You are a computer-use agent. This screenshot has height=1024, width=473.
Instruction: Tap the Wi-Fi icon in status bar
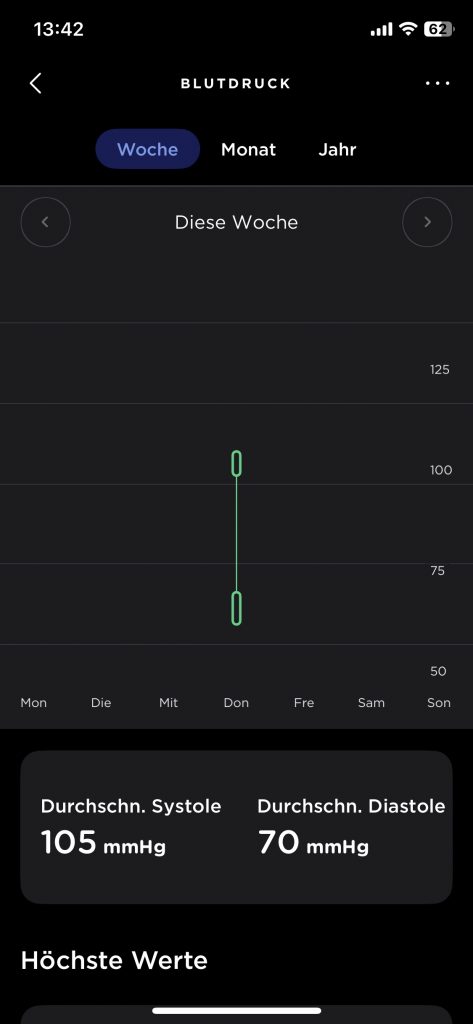tap(408, 29)
